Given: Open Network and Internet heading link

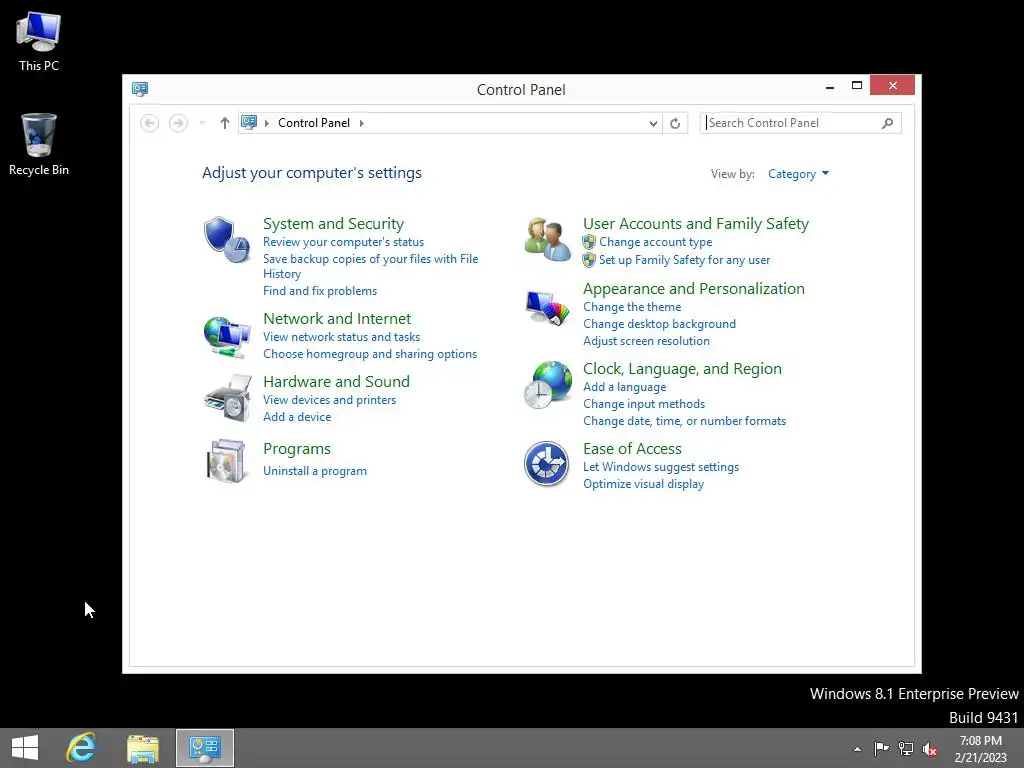Looking at the screenshot, I should tap(337, 318).
